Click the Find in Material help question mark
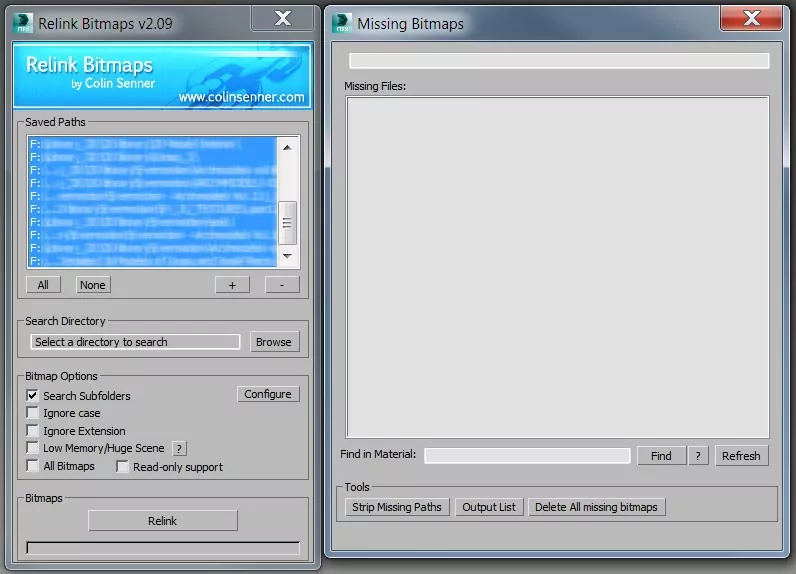Screen dimensions: 796x574 (x=698, y=456)
